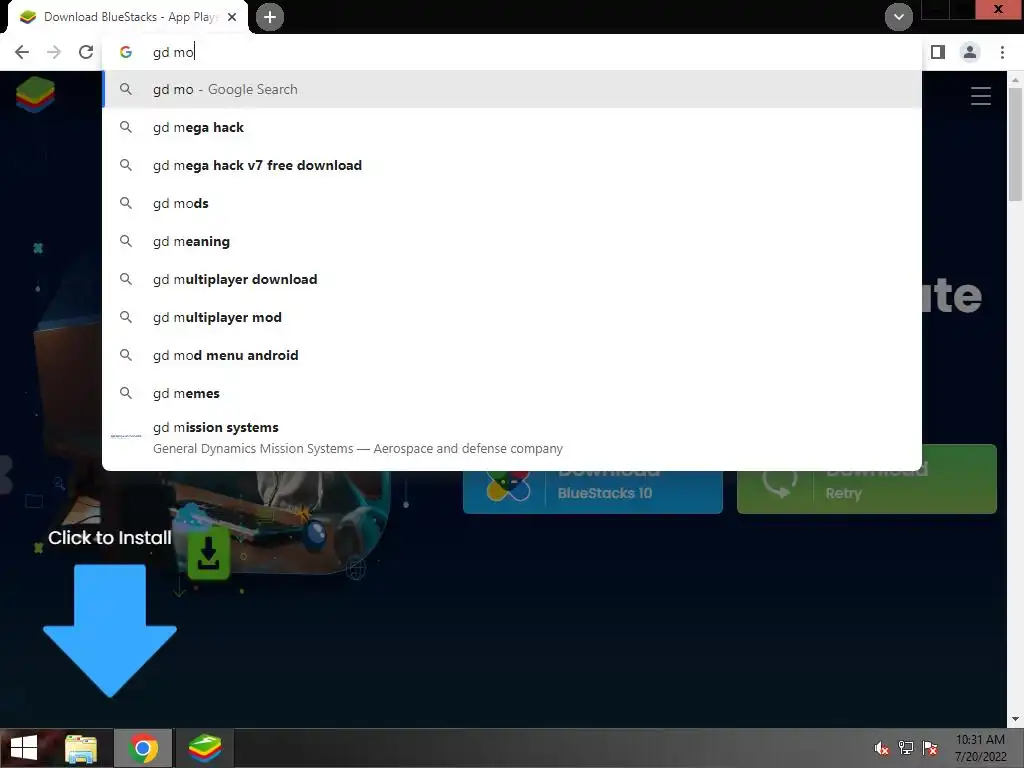Viewport: 1024px width, 768px height.
Task: Click the Chrome taskbar icon
Action: [143, 748]
